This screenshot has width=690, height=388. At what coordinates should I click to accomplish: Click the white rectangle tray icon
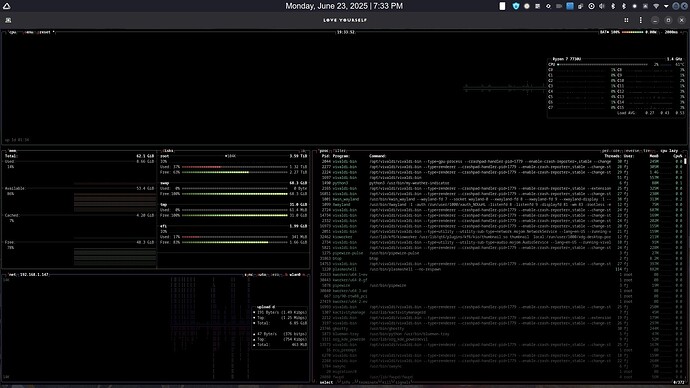[502, 6]
